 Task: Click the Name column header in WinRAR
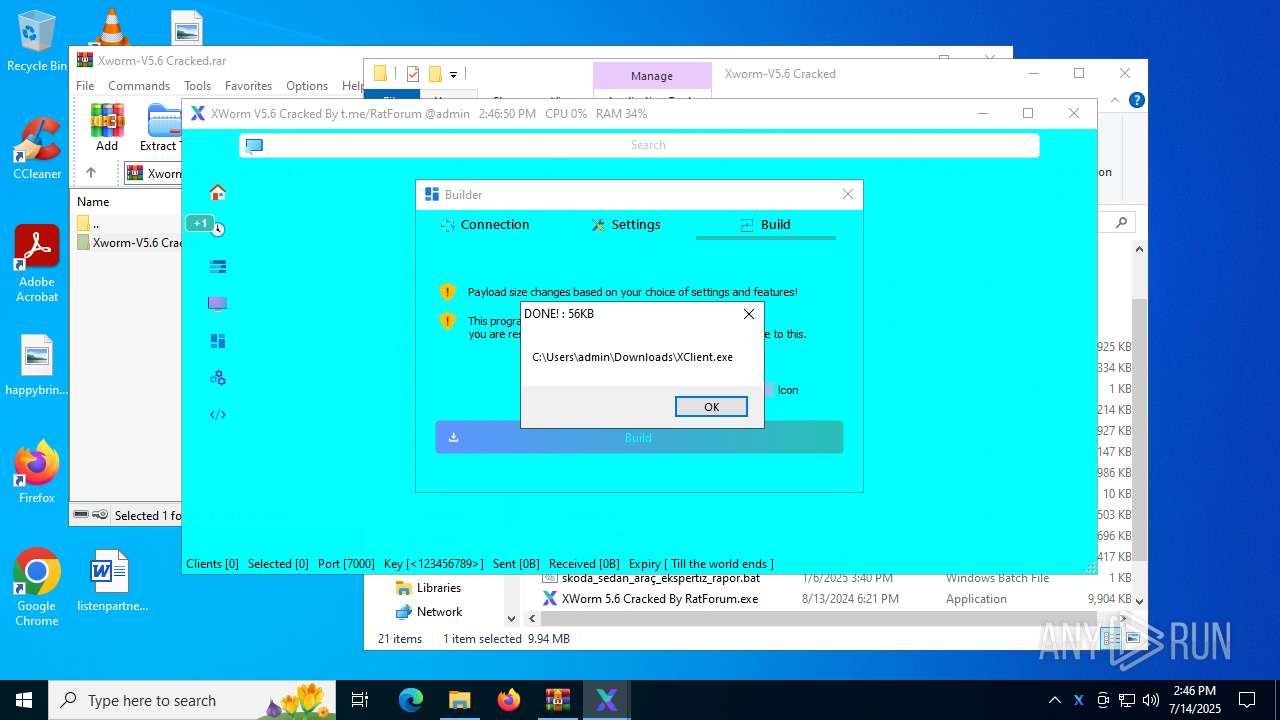coord(93,202)
